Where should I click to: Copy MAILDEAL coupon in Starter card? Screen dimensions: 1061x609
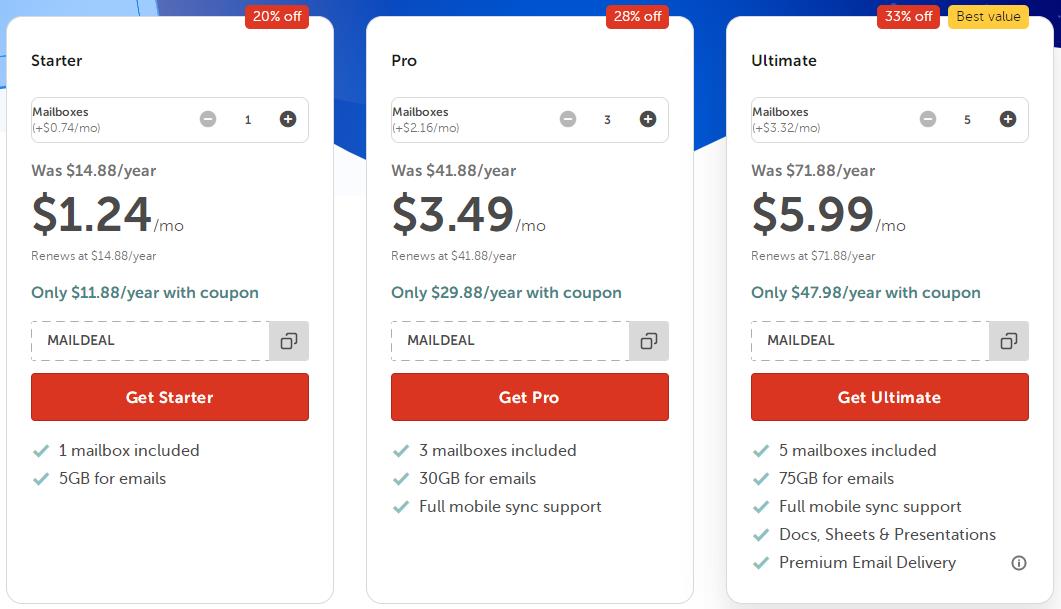click(x=289, y=341)
